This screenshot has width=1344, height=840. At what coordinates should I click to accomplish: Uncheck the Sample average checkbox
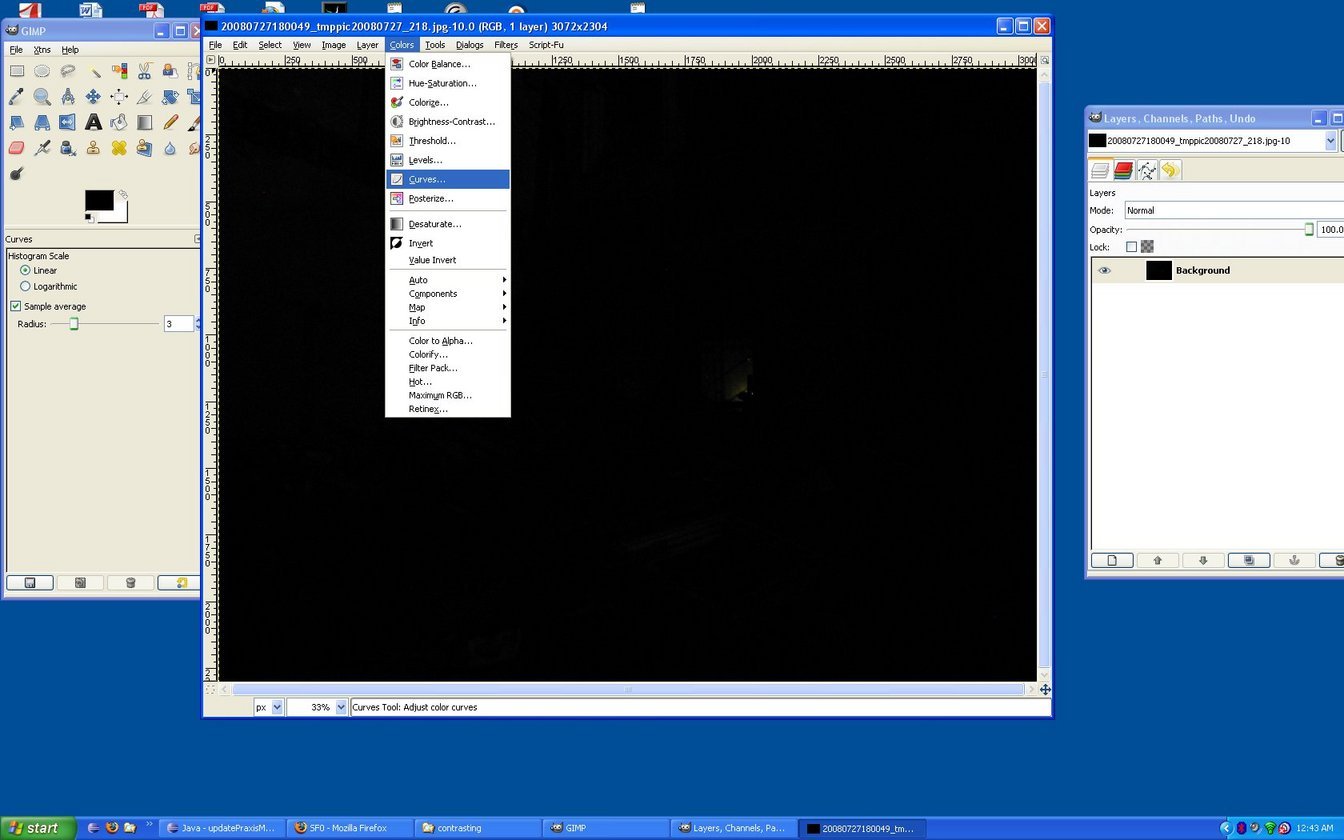tap(16, 306)
